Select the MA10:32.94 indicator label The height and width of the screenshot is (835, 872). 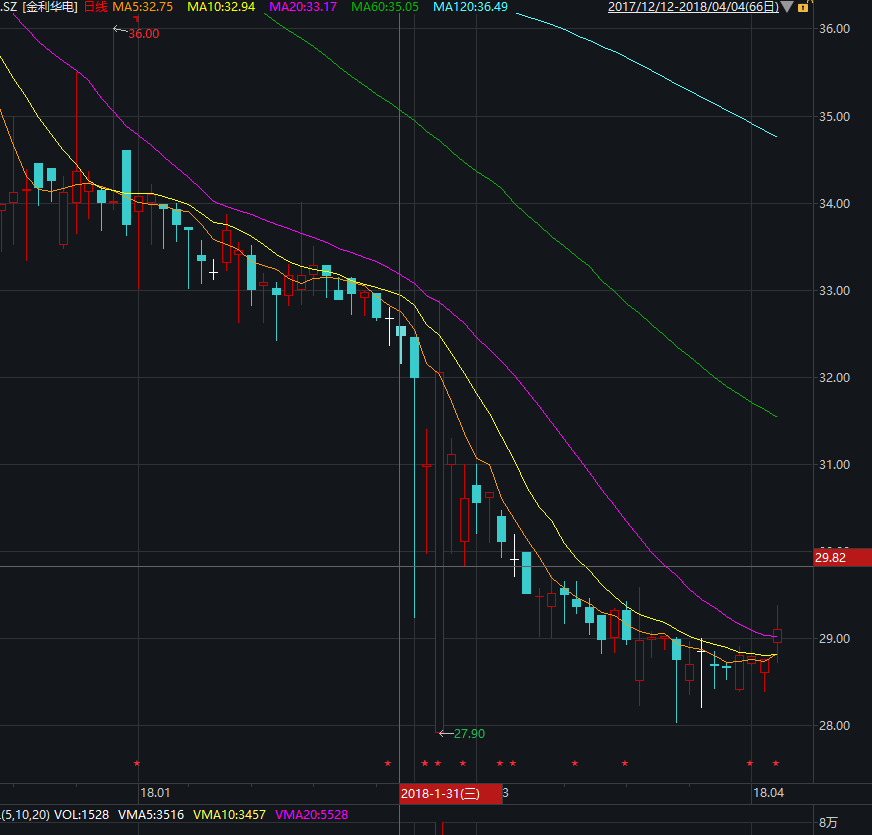point(221,7)
